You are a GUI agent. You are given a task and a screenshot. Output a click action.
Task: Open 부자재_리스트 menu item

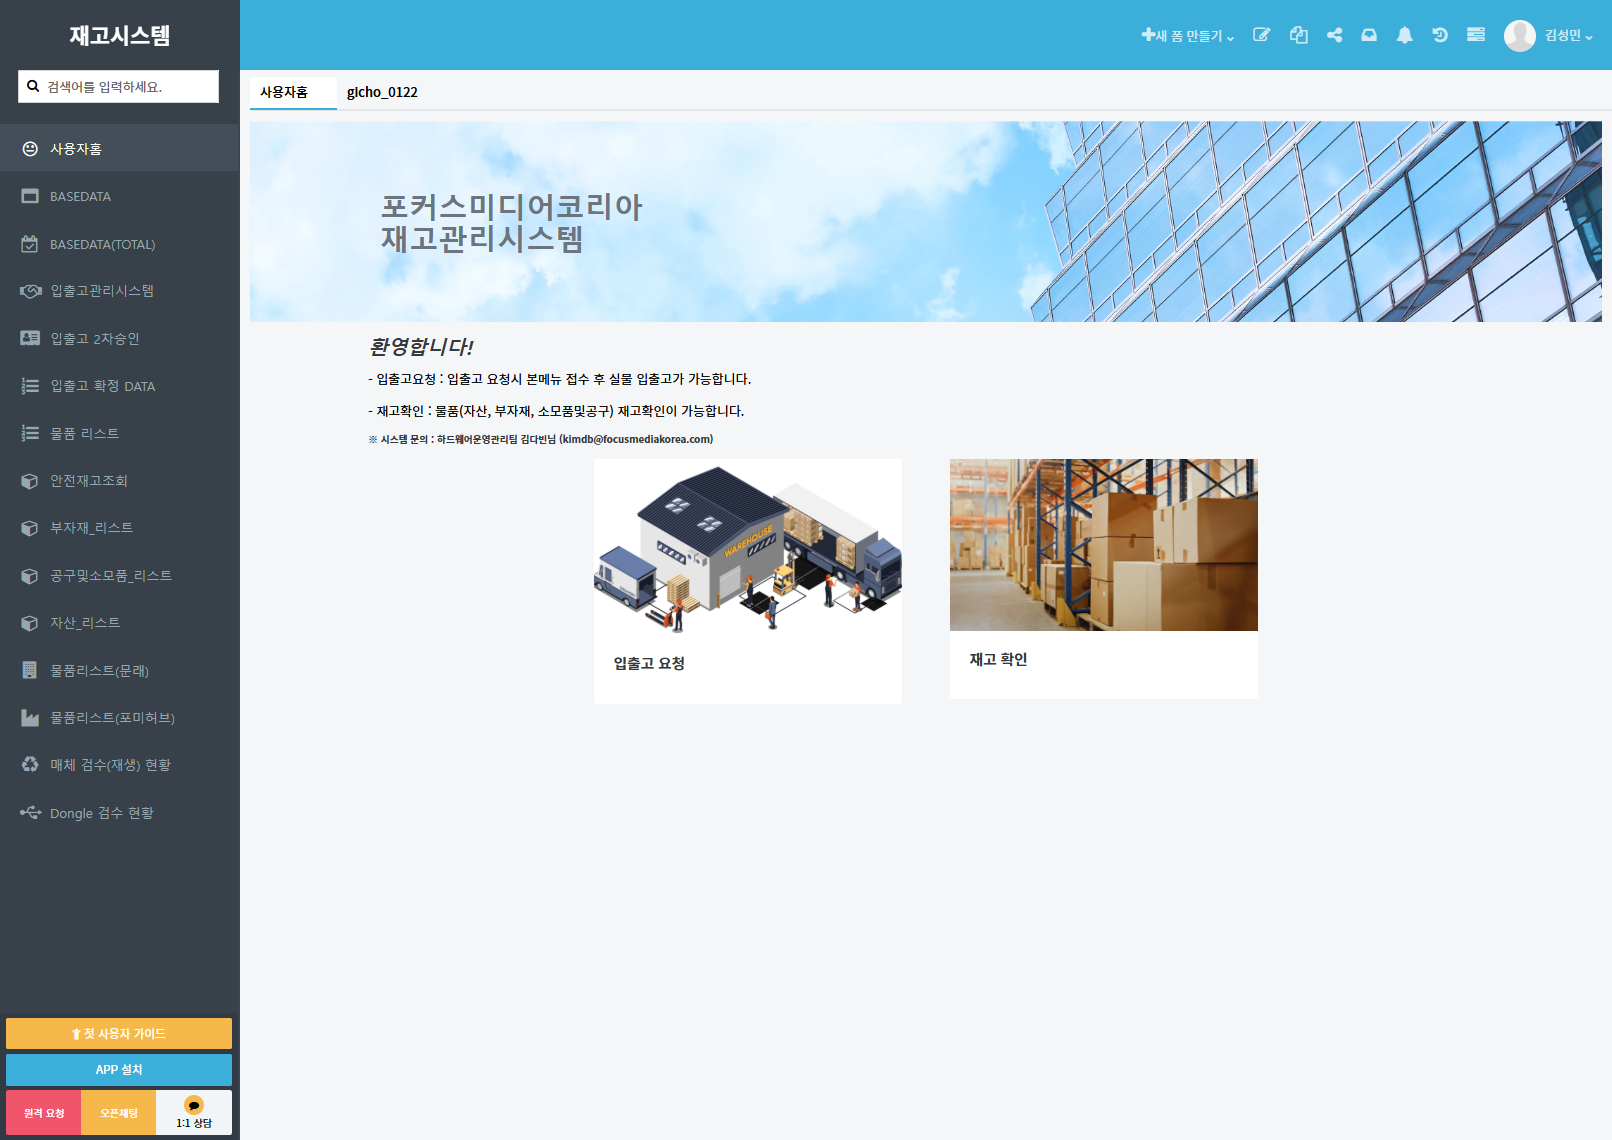coord(120,528)
